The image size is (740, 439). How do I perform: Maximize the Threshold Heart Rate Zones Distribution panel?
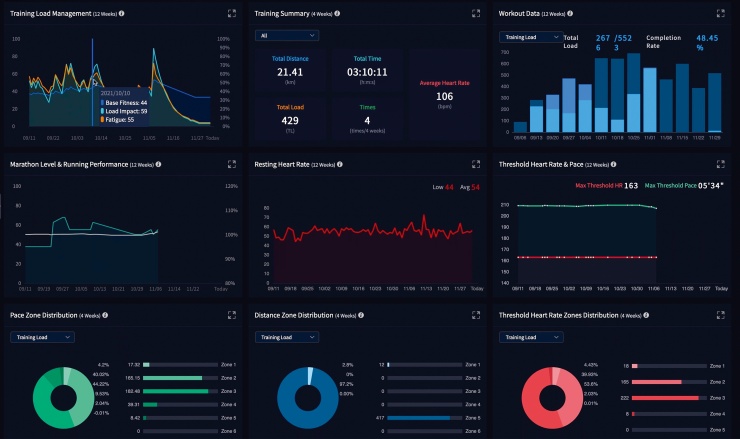coord(721,315)
